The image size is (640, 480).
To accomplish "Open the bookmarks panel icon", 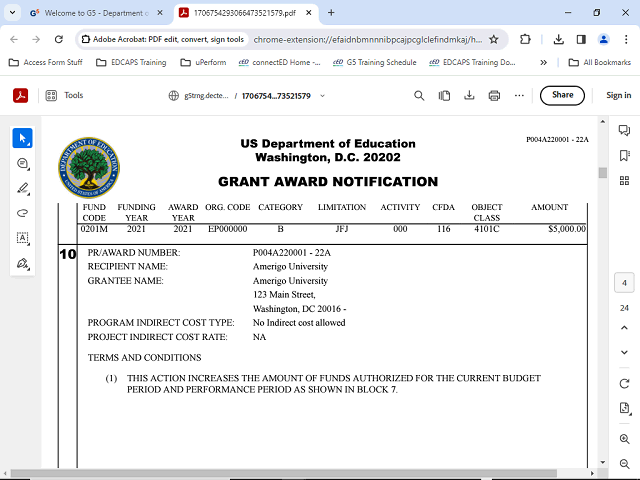I will click(624, 156).
